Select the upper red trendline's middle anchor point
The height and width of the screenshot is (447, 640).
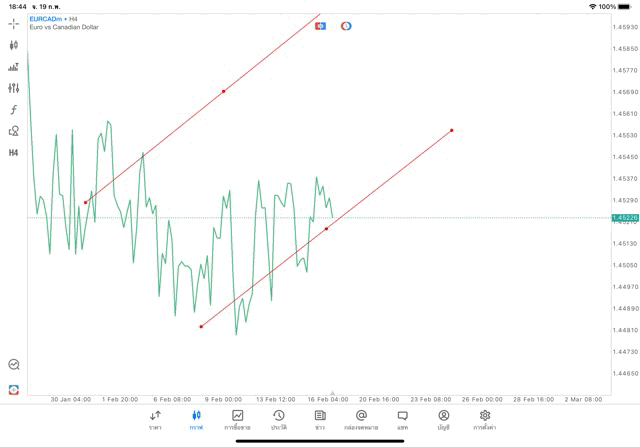tap(223, 91)
